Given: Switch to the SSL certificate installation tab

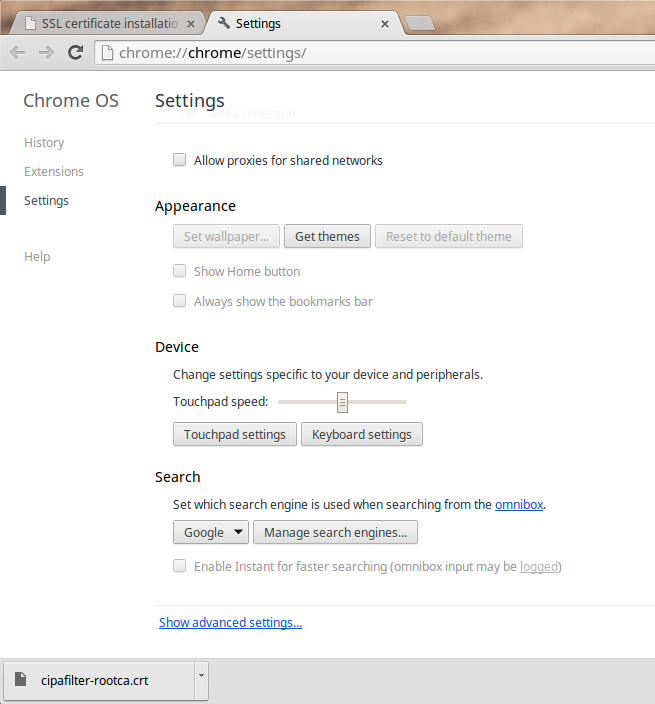Looking at the screenshot, I should coord(108,23).
